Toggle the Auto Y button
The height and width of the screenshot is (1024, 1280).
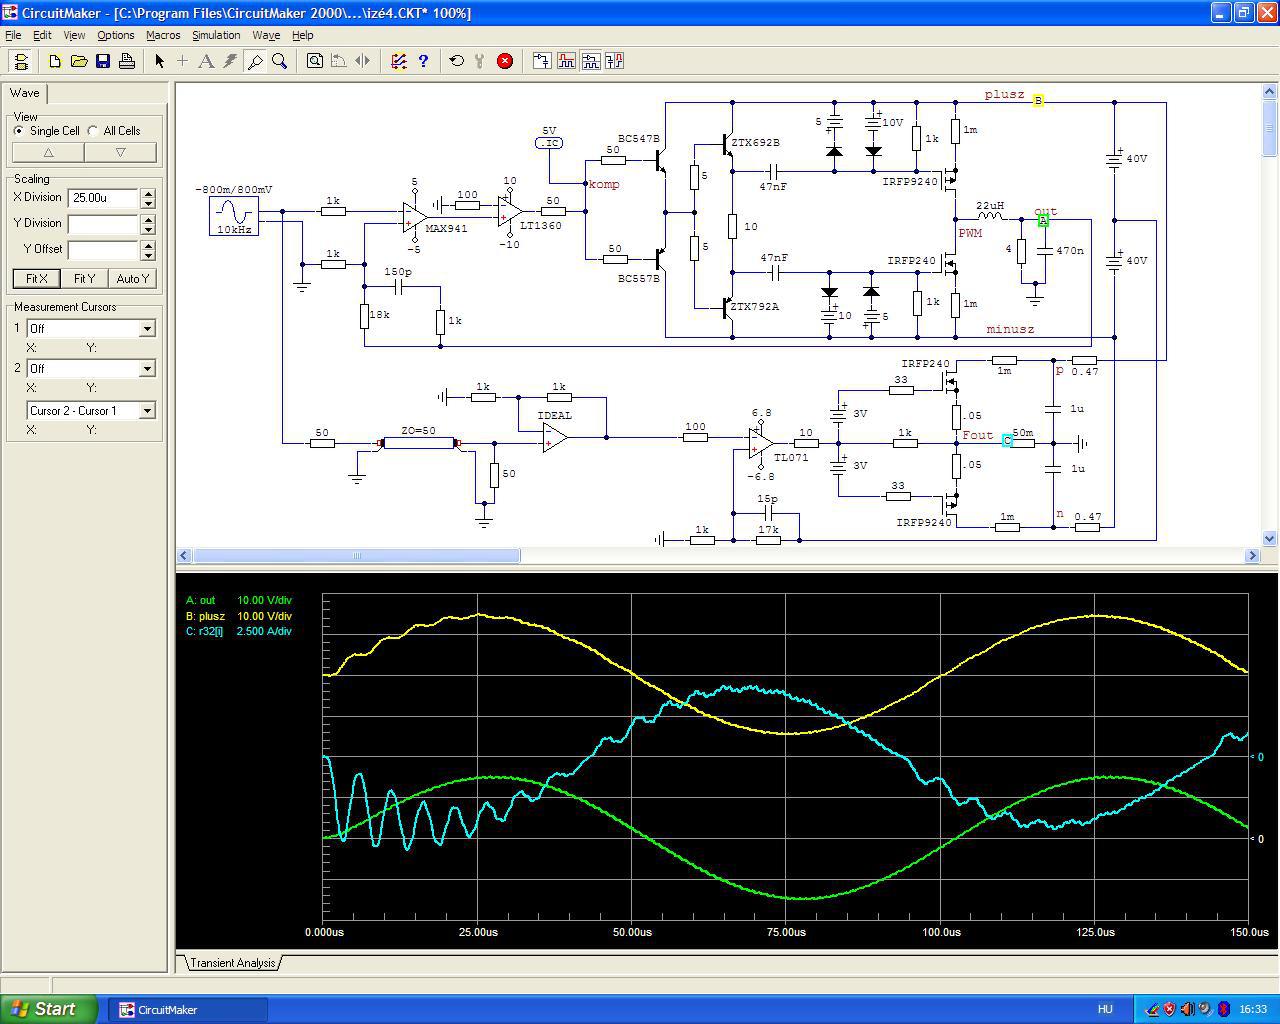click(x=133, y=279)
